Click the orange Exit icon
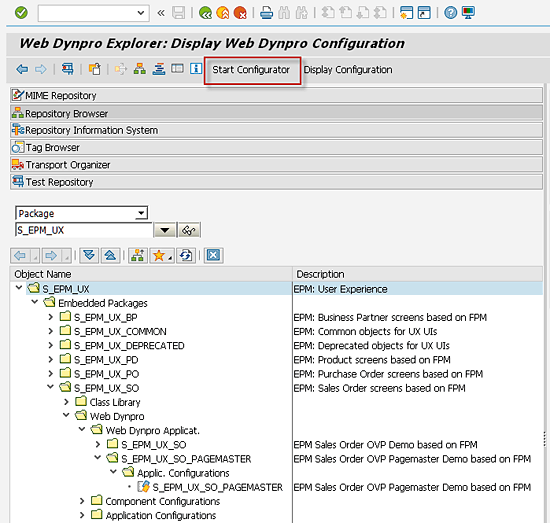550x523 pixels. (x=223, y=13)
